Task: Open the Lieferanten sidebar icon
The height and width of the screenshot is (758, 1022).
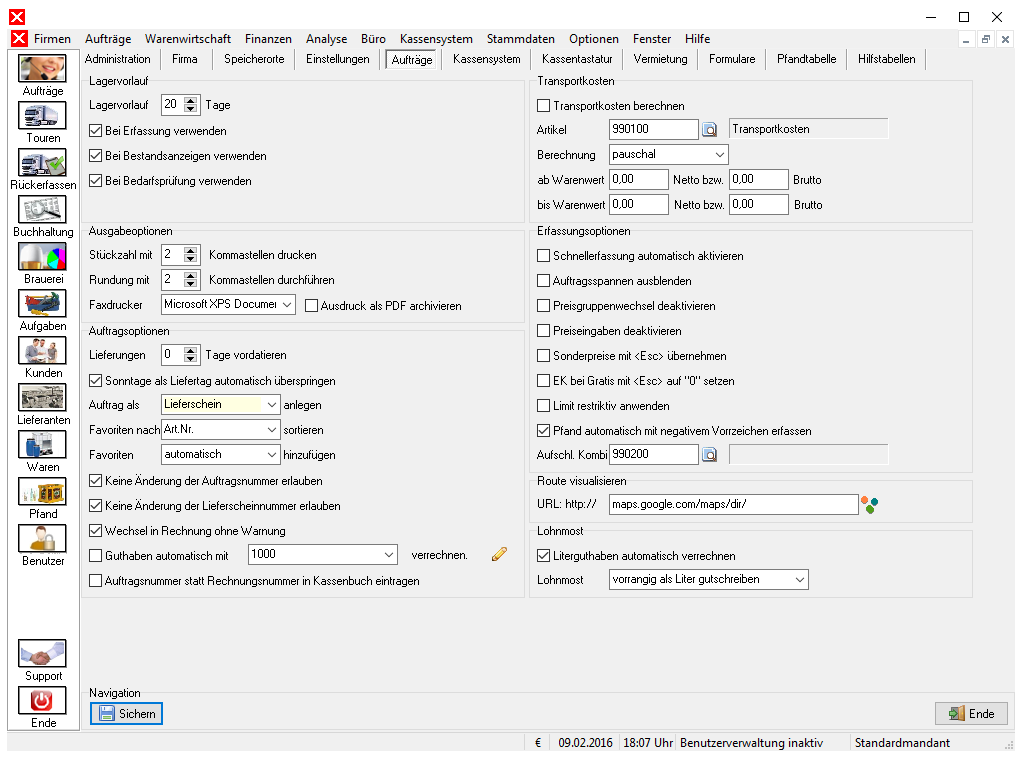Action: click(x=42, y=397)
